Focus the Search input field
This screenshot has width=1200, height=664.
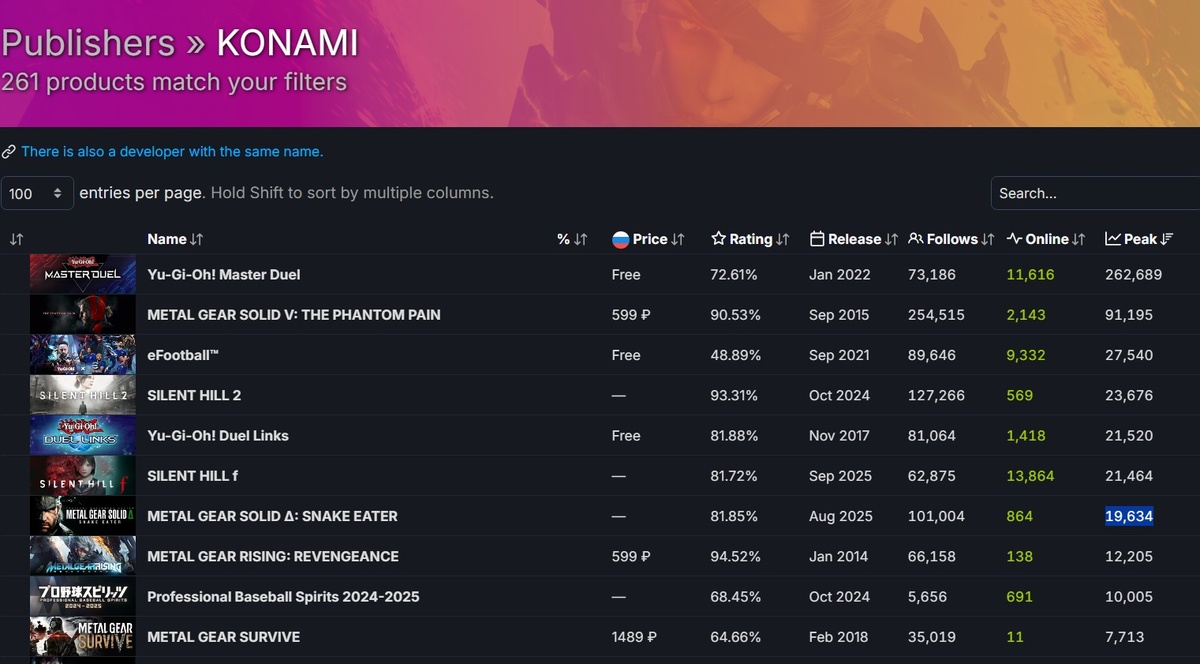click(x=1095, y=193)
